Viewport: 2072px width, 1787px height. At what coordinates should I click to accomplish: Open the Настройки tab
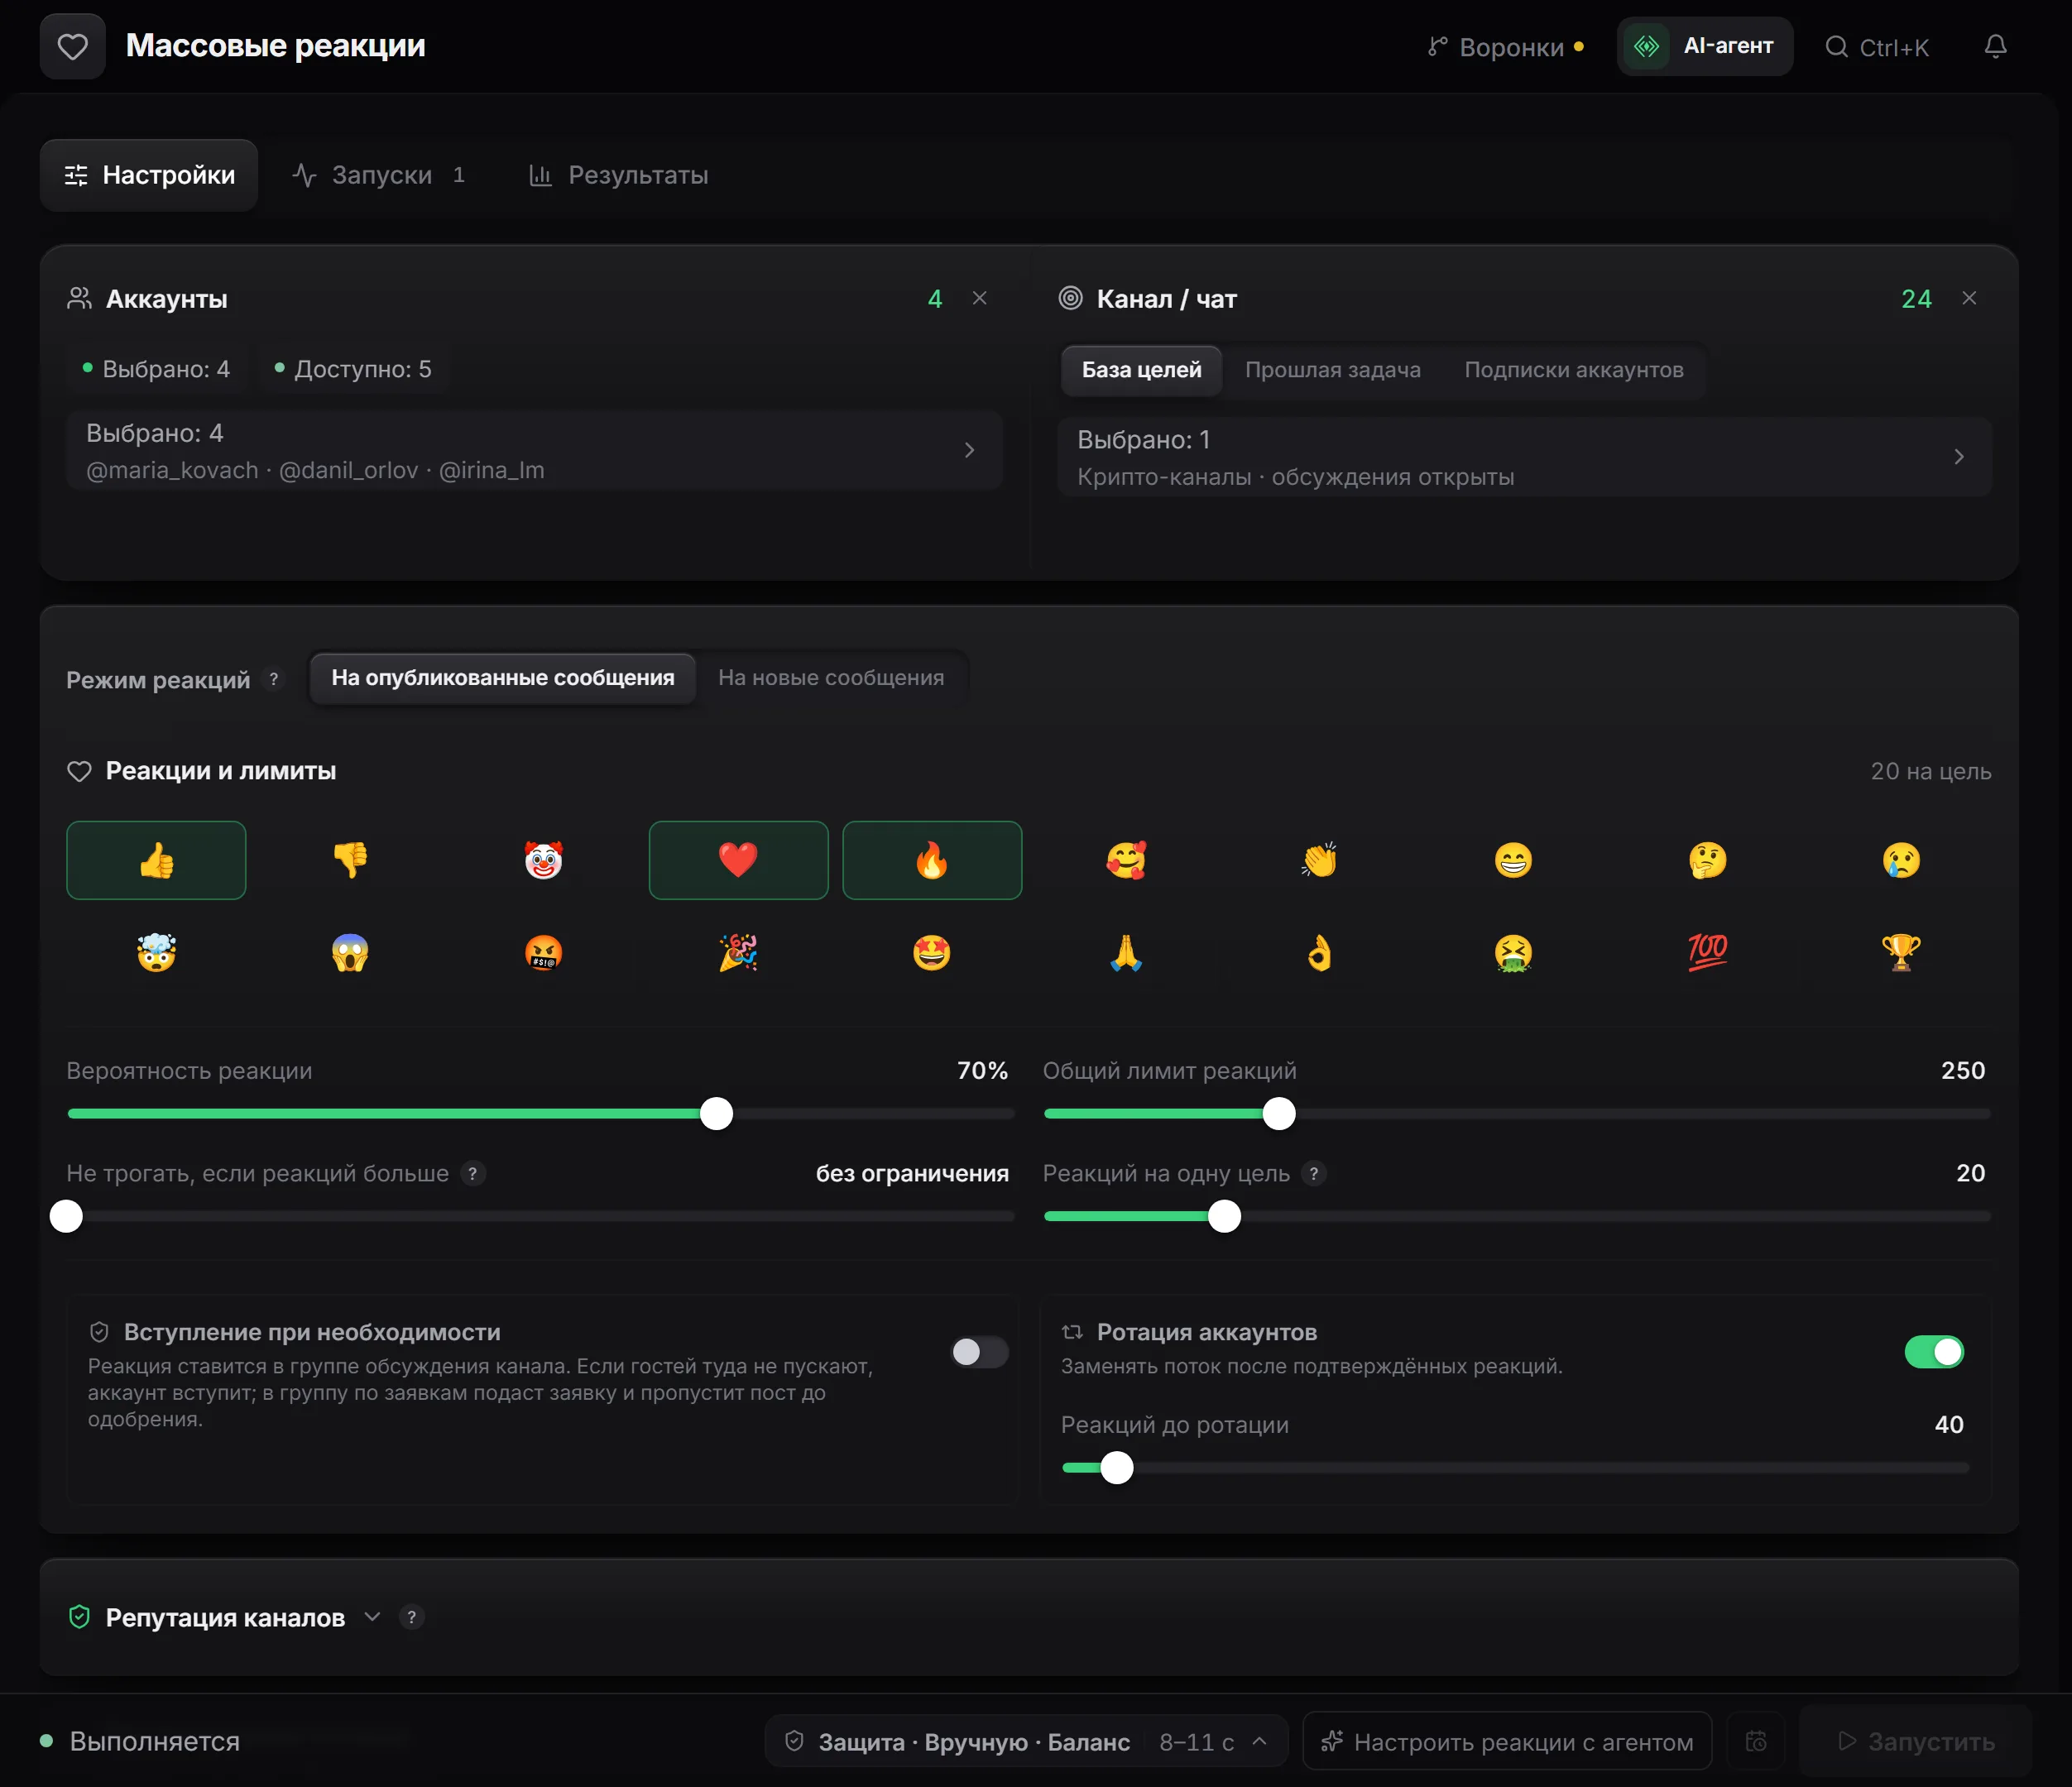coord(149,175)
